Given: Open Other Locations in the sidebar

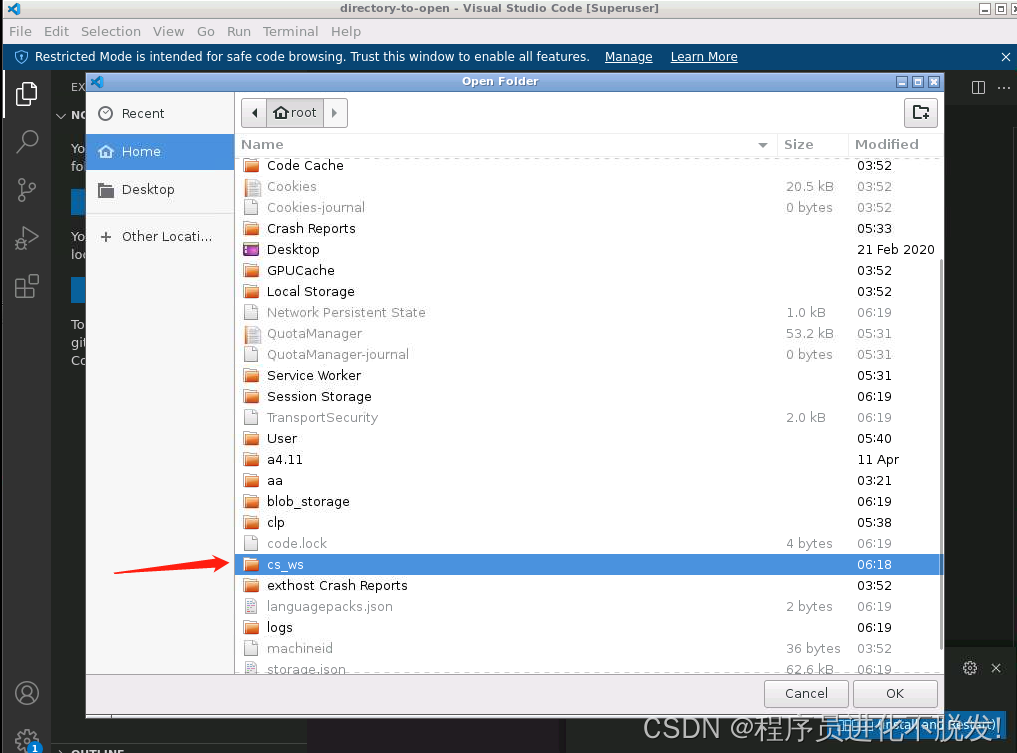Looking at the screenshot, I should click(160, 237).
